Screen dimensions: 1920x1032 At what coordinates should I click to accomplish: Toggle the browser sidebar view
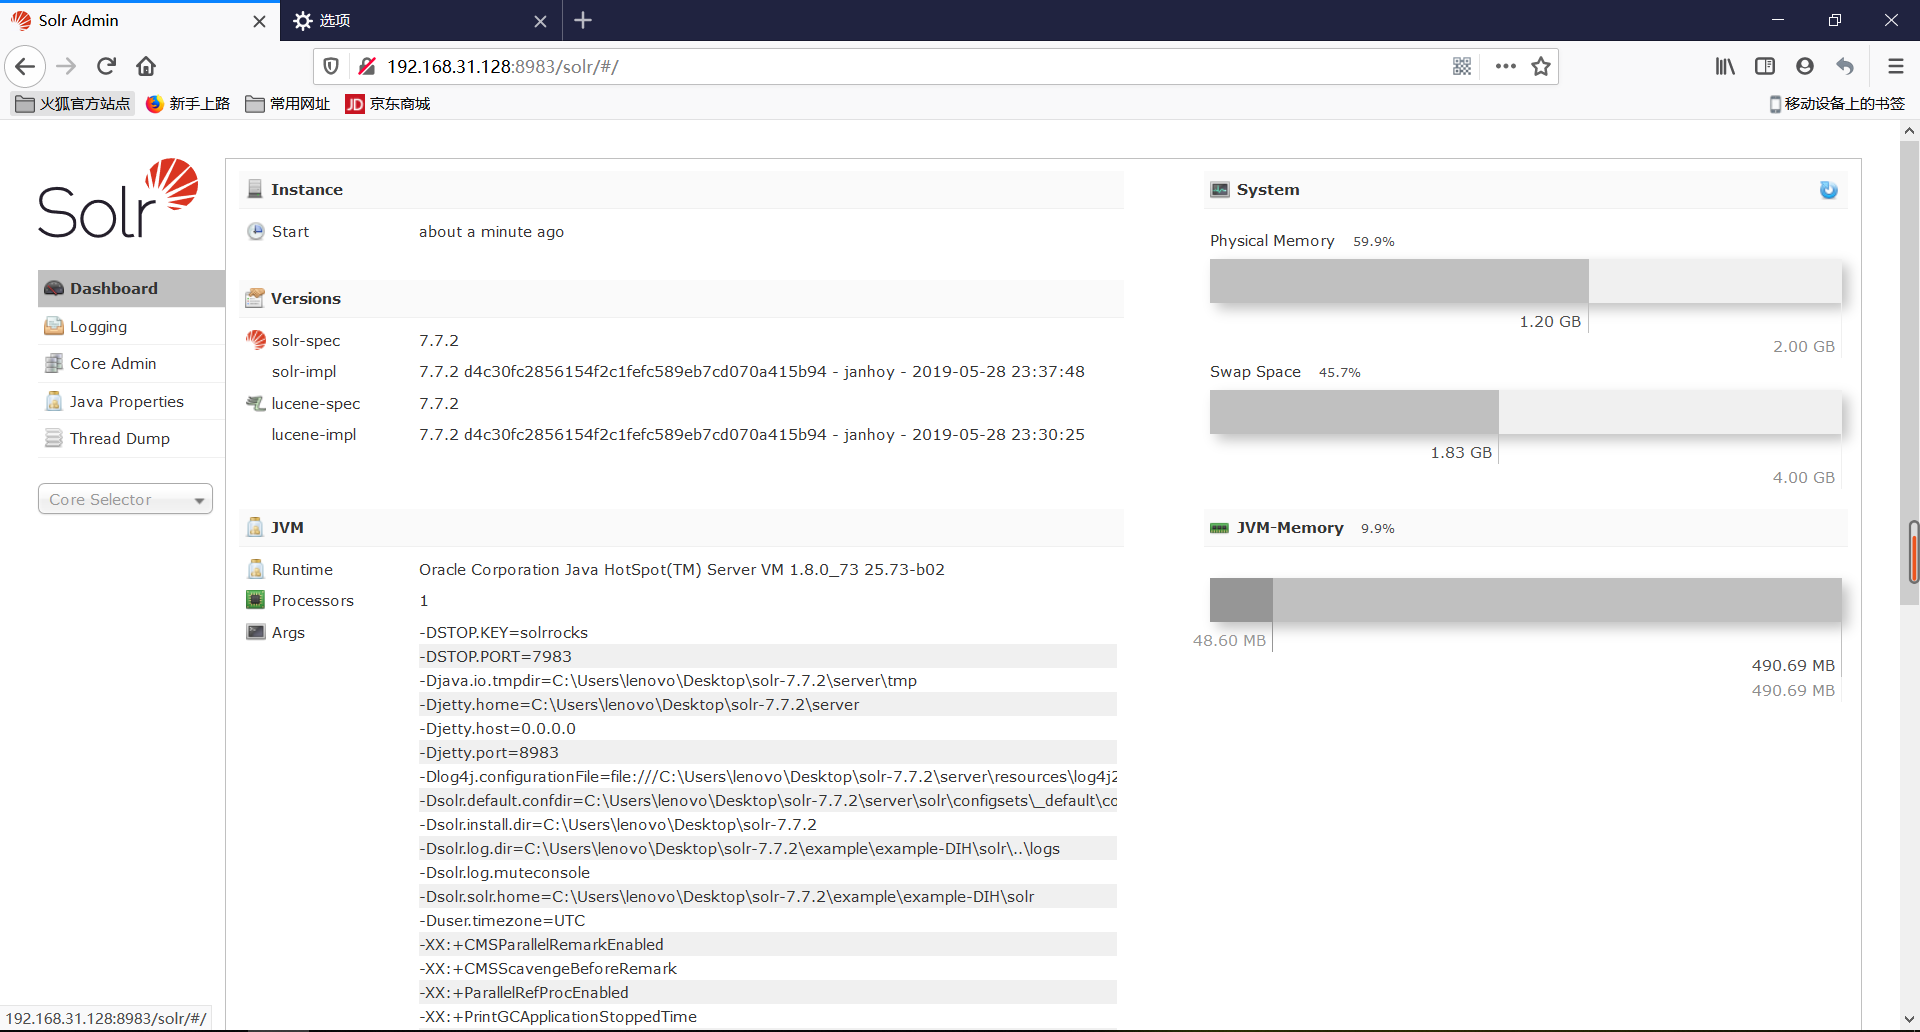pos(1765,66)
